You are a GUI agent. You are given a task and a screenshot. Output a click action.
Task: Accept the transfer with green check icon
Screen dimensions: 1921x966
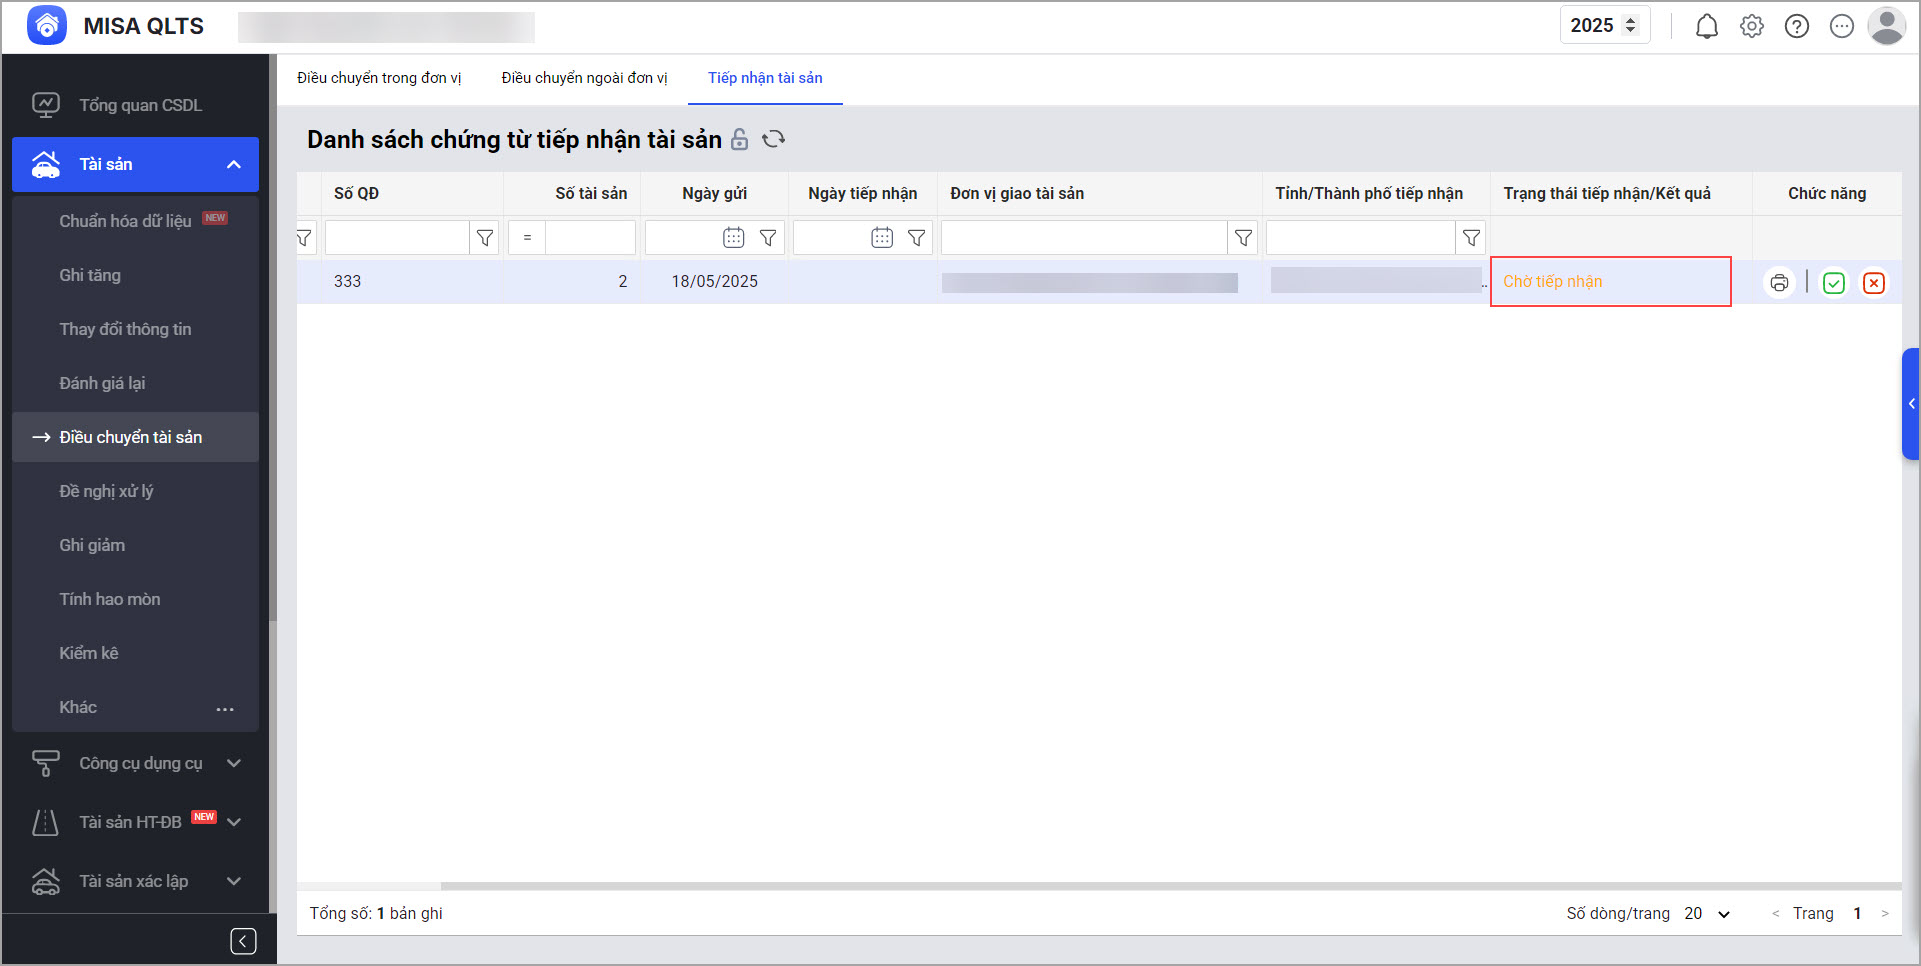[x=1833, y=283]
